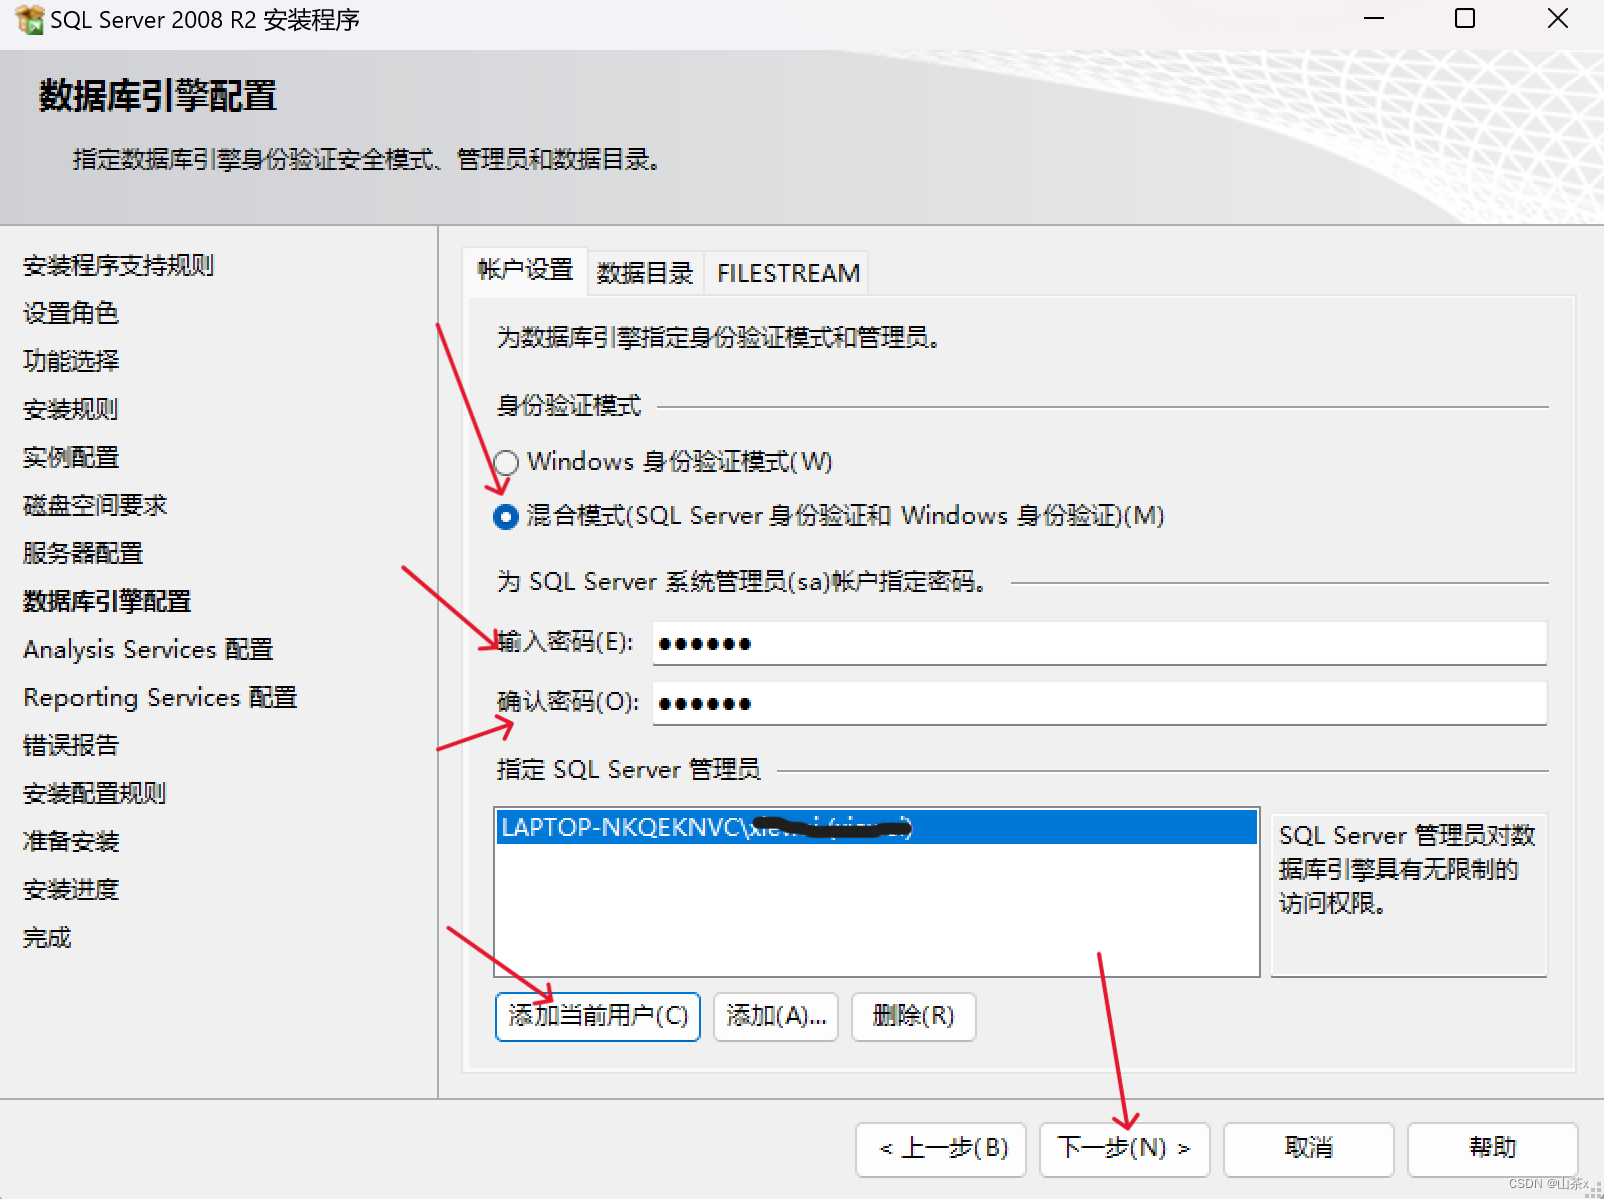Screen dimensions: 1604x1199
Task: Click the 取消 button
Action: [1309, 1149]
